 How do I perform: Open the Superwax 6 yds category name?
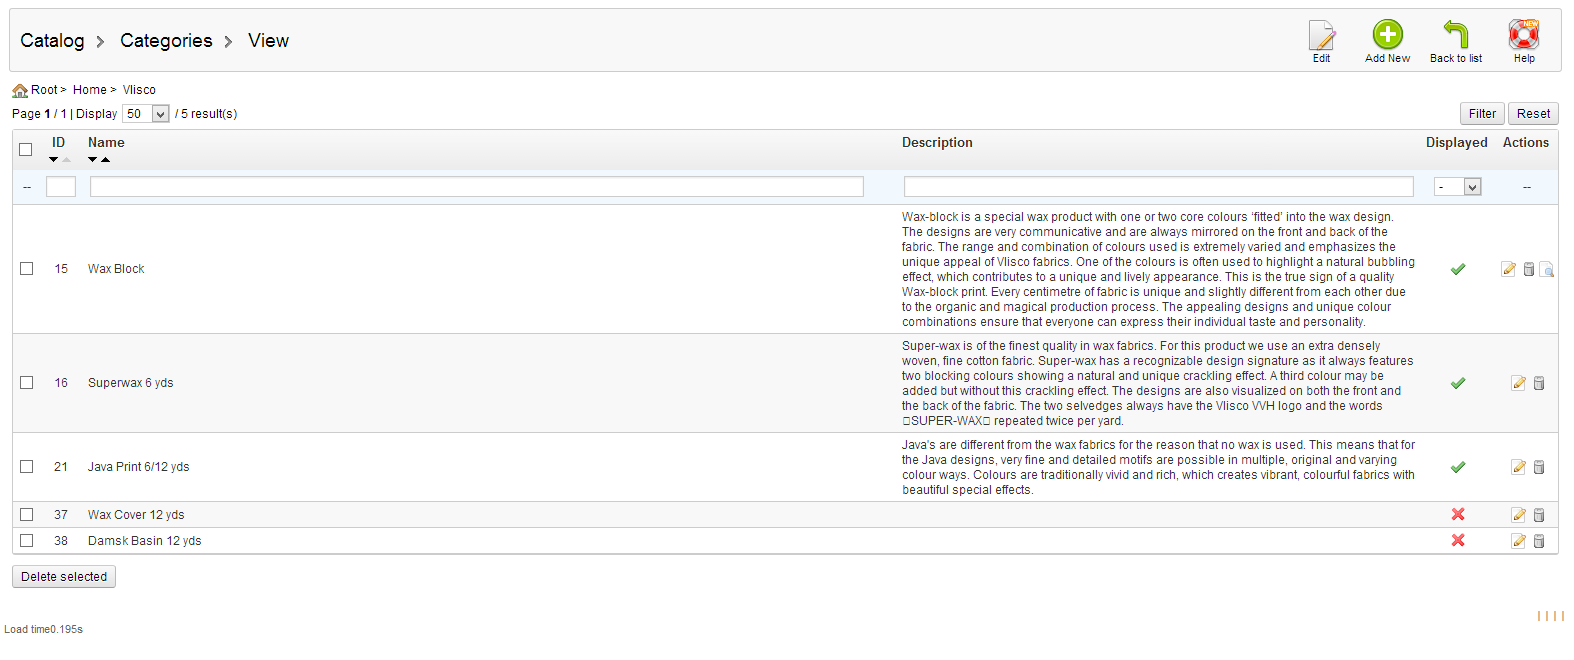(x=131, y=383)
